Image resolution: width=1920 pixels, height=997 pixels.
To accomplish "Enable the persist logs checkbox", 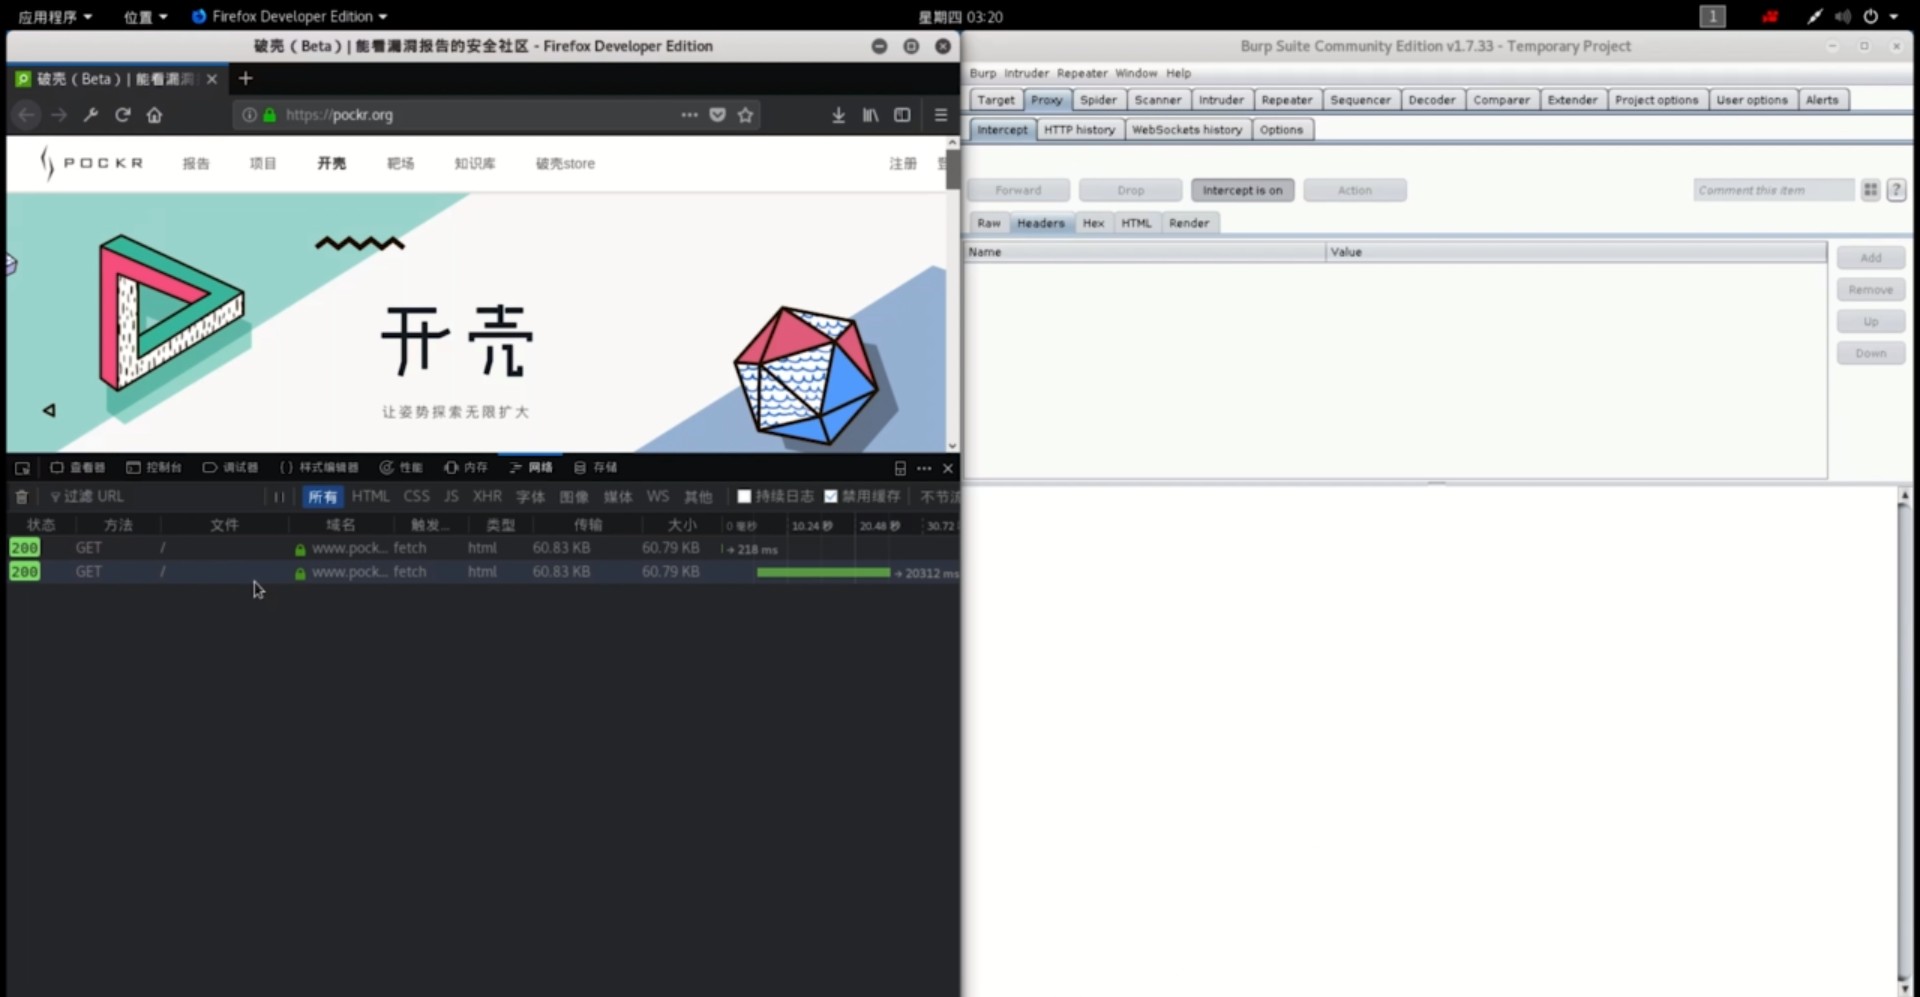I will [744, 497].
